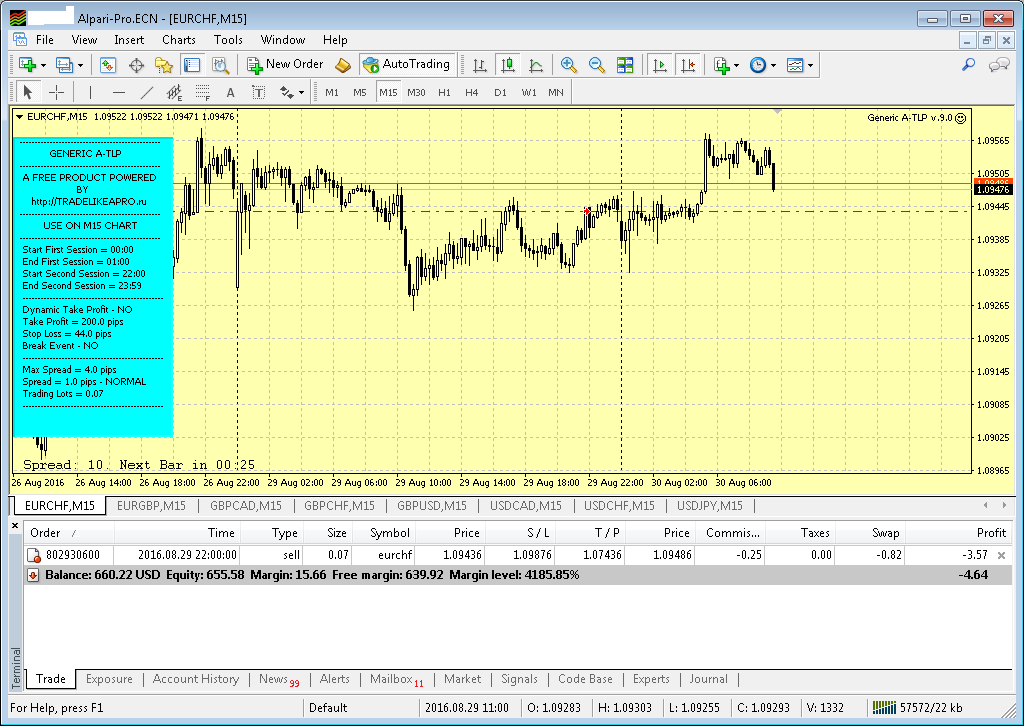Screen dimensions: 1024x726
Task: Toggle chart shift
Action: 688,65
